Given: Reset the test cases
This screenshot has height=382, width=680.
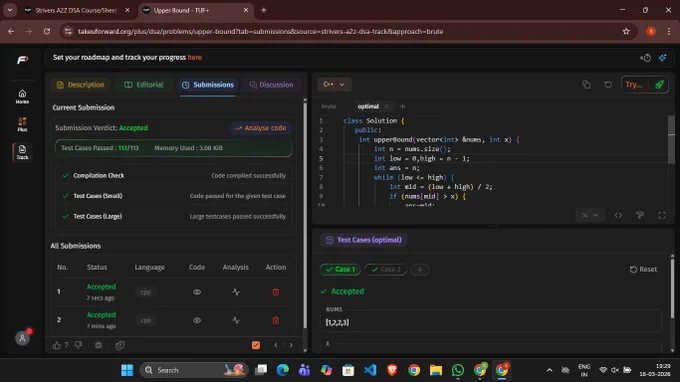Looking at the screenshot, I should 643,269.
